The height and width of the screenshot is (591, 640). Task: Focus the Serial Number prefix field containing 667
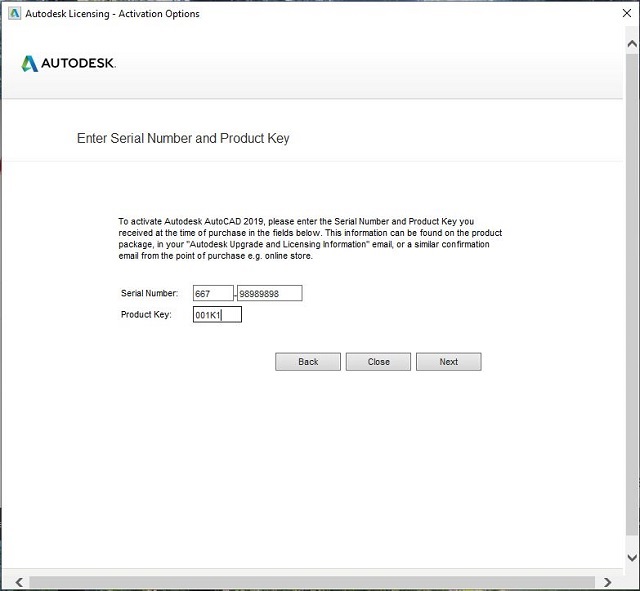click(212, 293)
